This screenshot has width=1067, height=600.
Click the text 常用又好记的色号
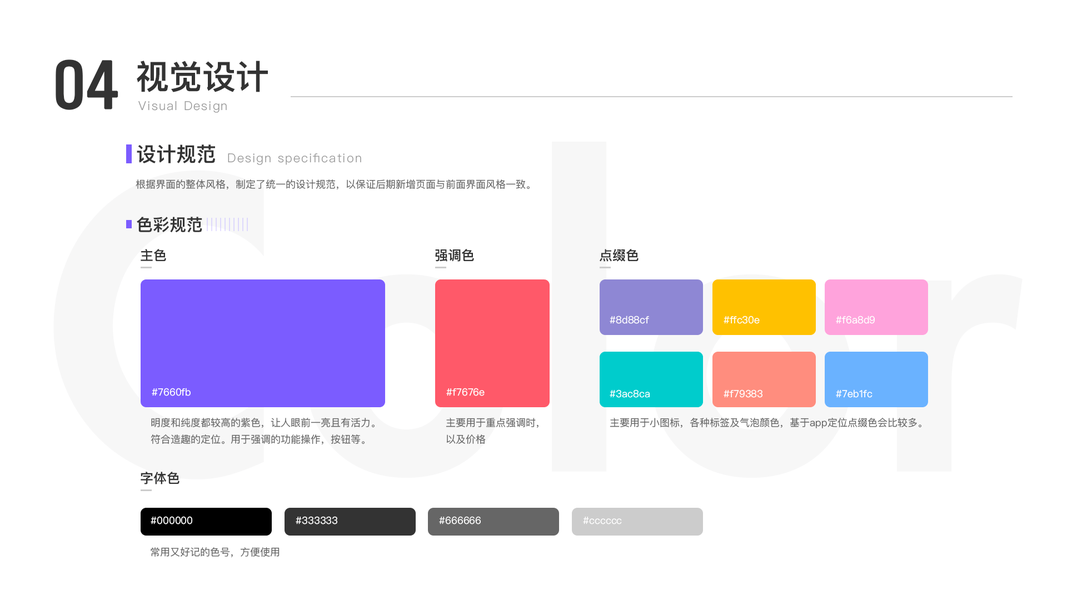[x=190, y=552]
